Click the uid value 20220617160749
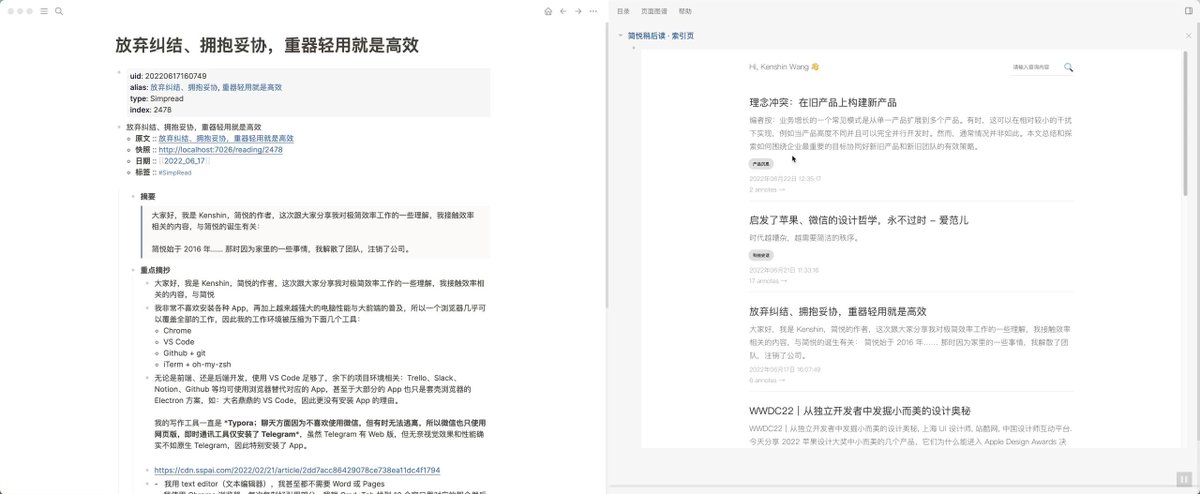 pyautogui.click(x=176, y=76)
